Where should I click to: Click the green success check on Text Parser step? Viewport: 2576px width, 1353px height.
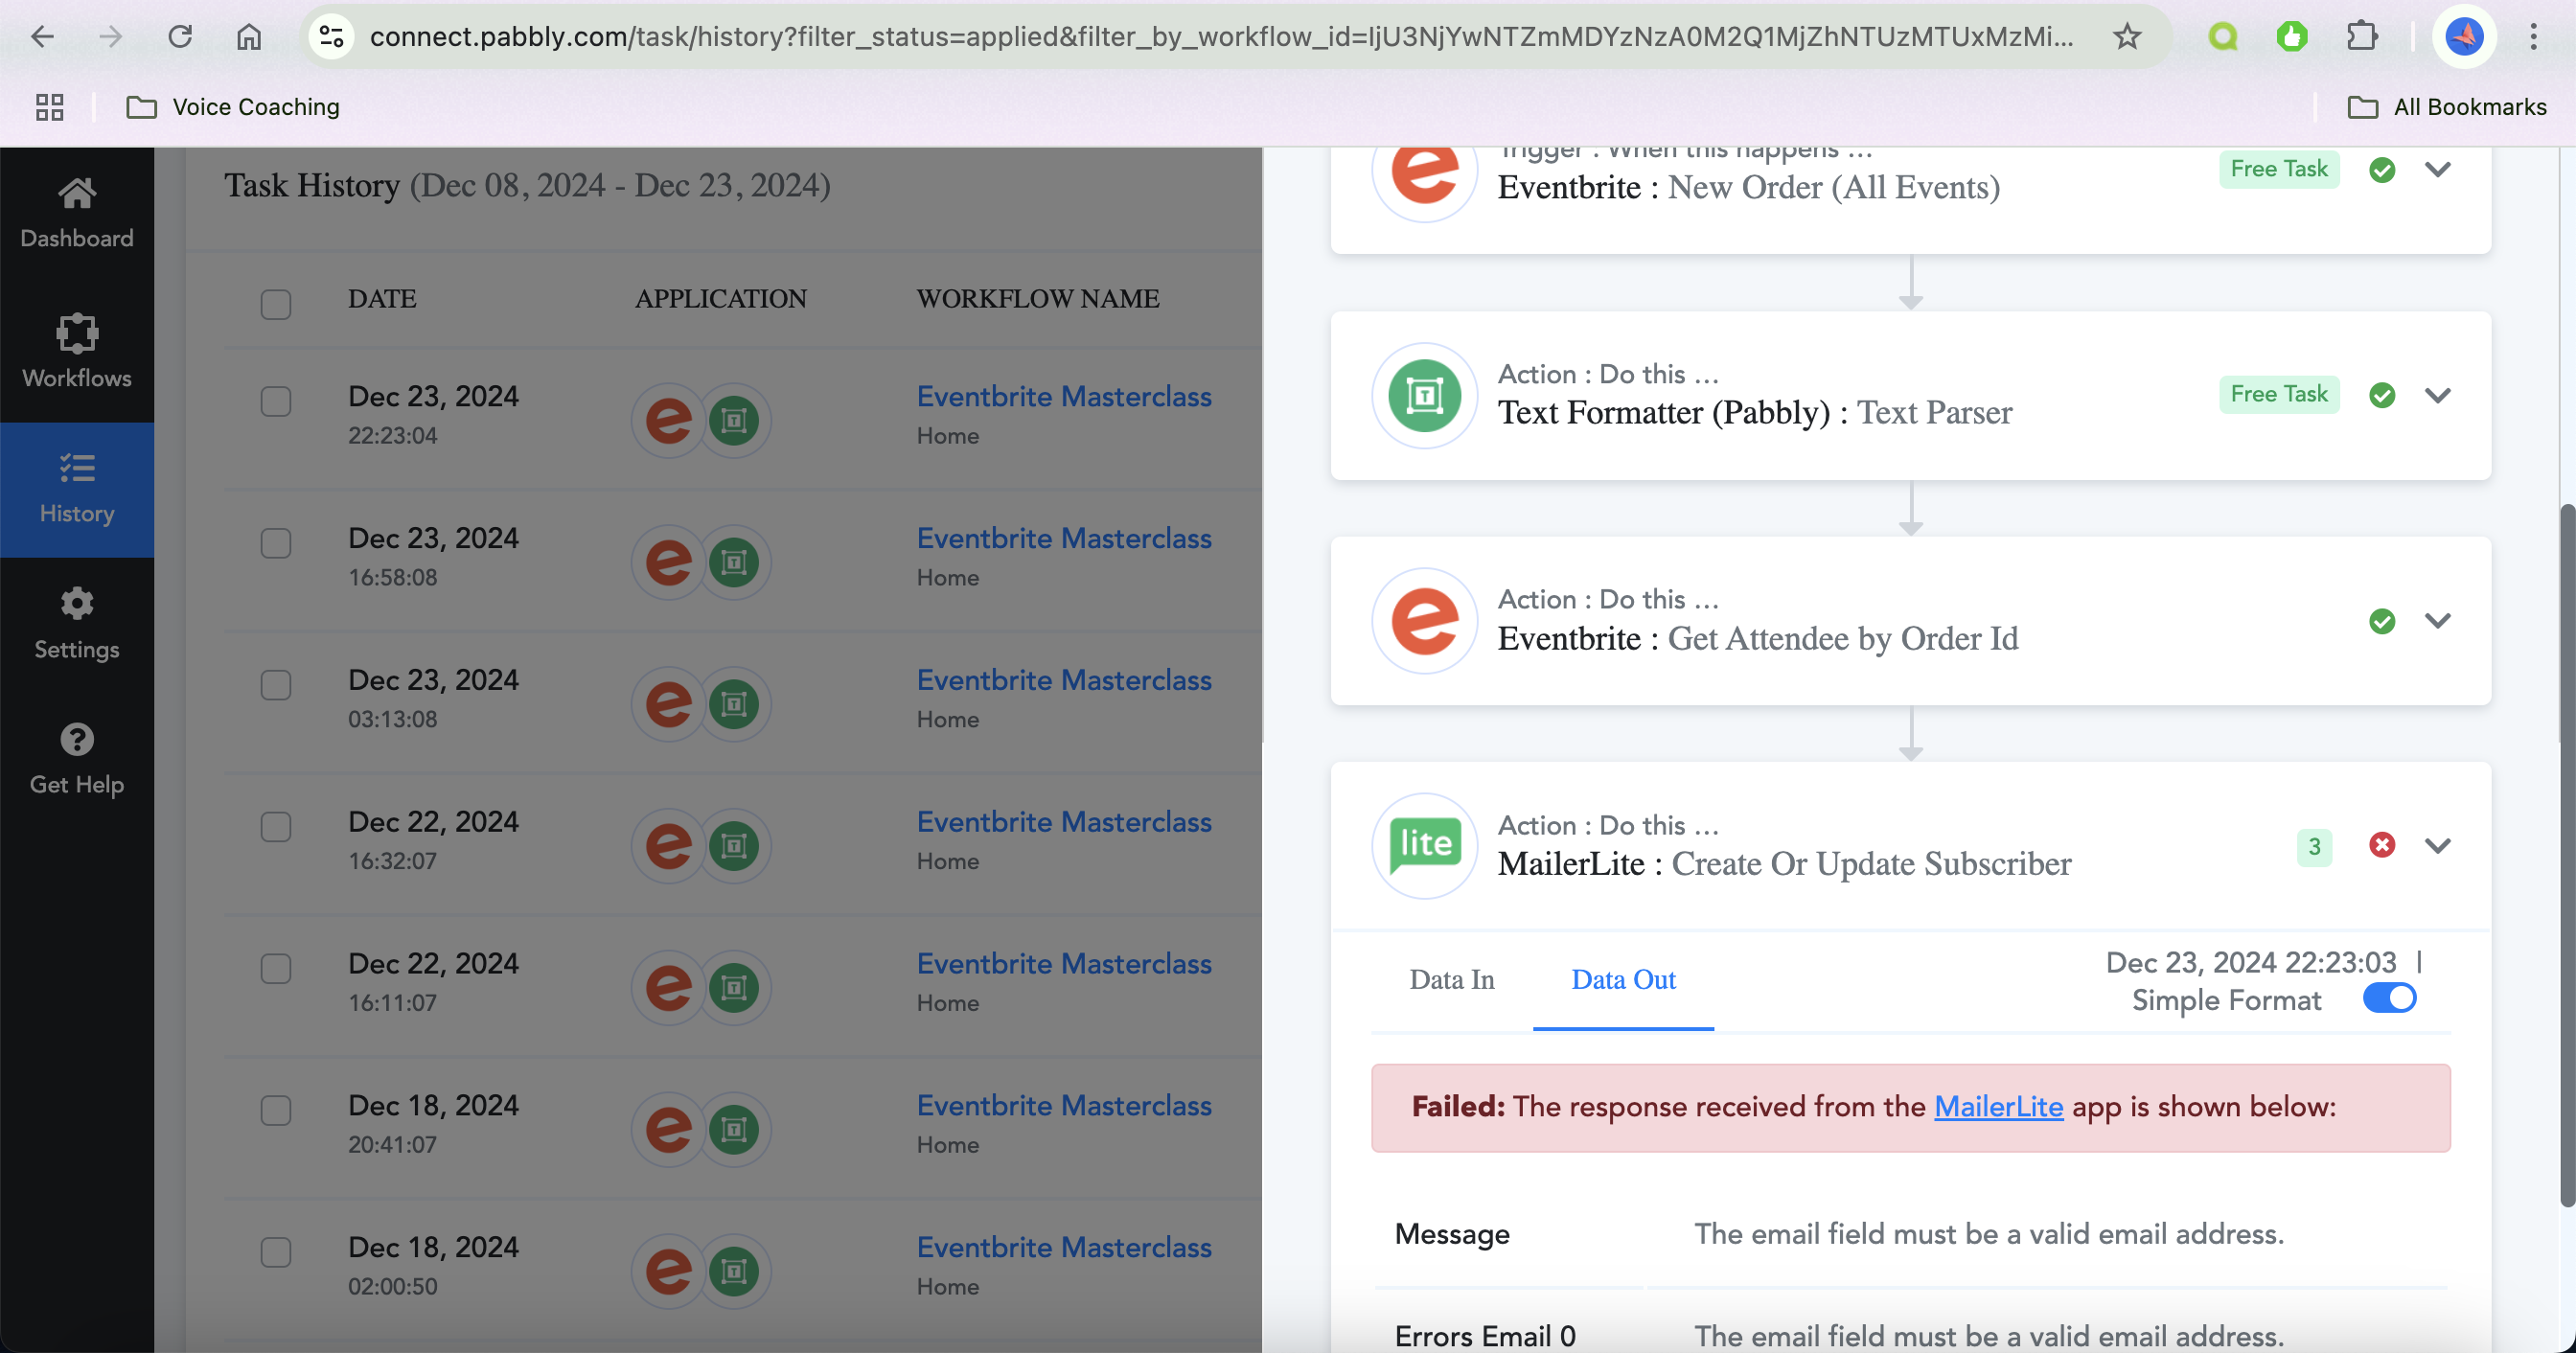(2382, 396)
